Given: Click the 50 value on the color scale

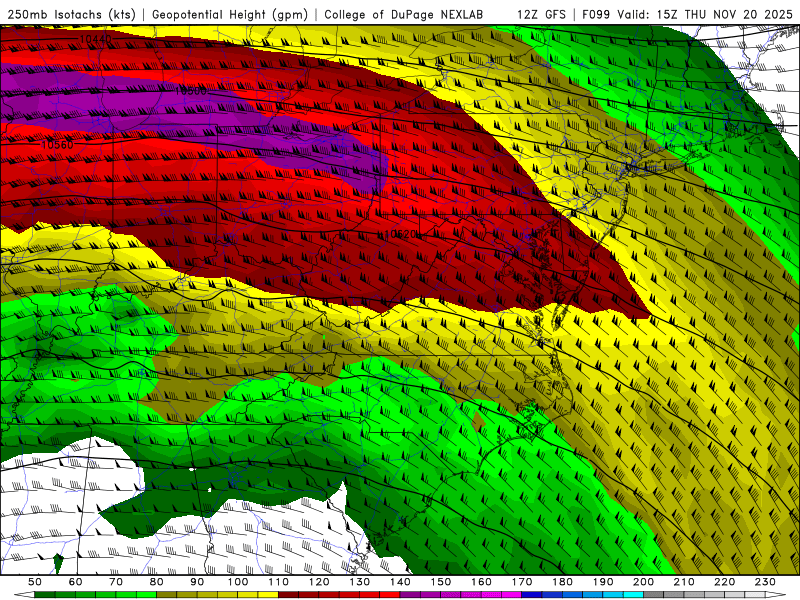Looking at the screenshot, I should pyautogui.click(x=35, y=582).
